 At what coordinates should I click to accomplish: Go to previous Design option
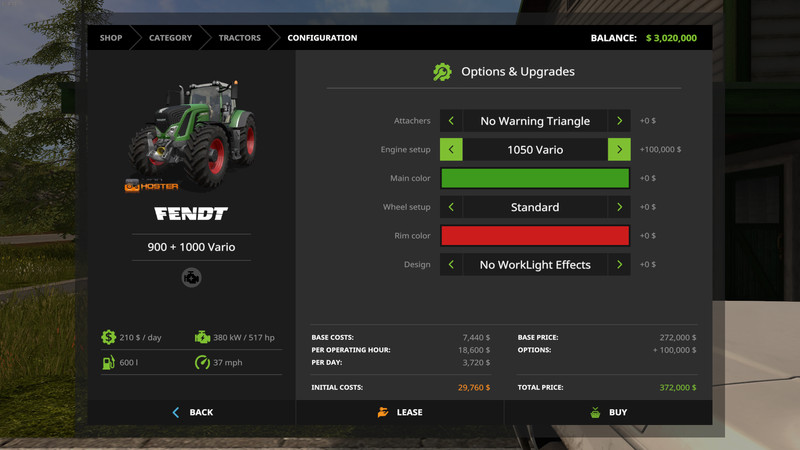tap(451, 265)
